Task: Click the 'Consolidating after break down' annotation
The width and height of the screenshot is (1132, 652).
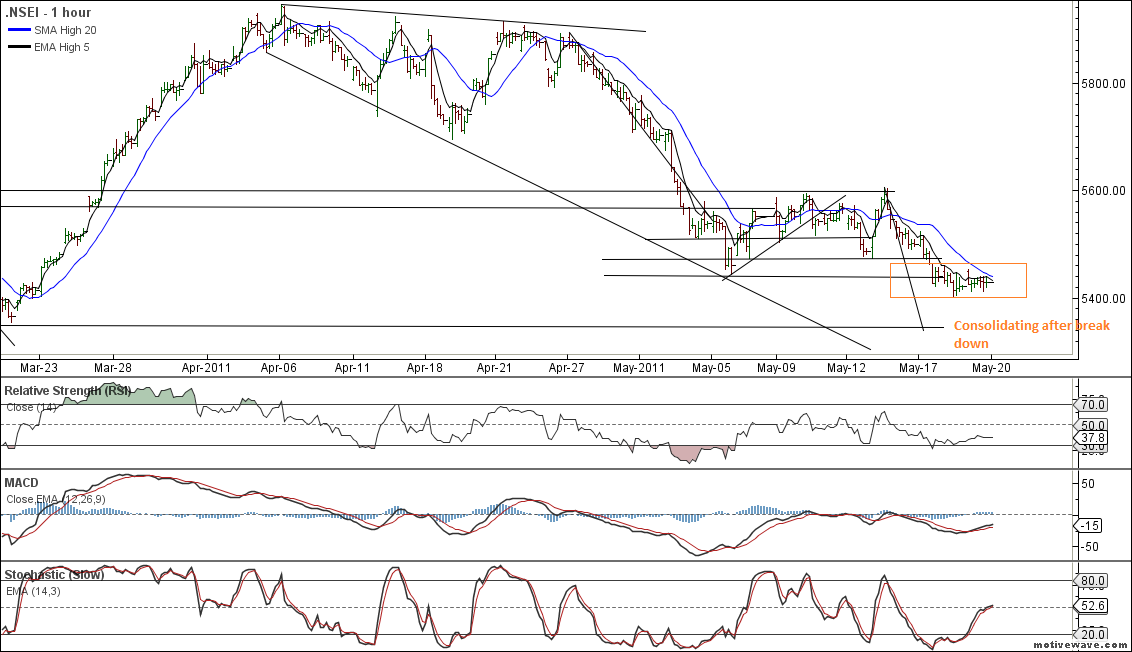Action: (1031, 334)
